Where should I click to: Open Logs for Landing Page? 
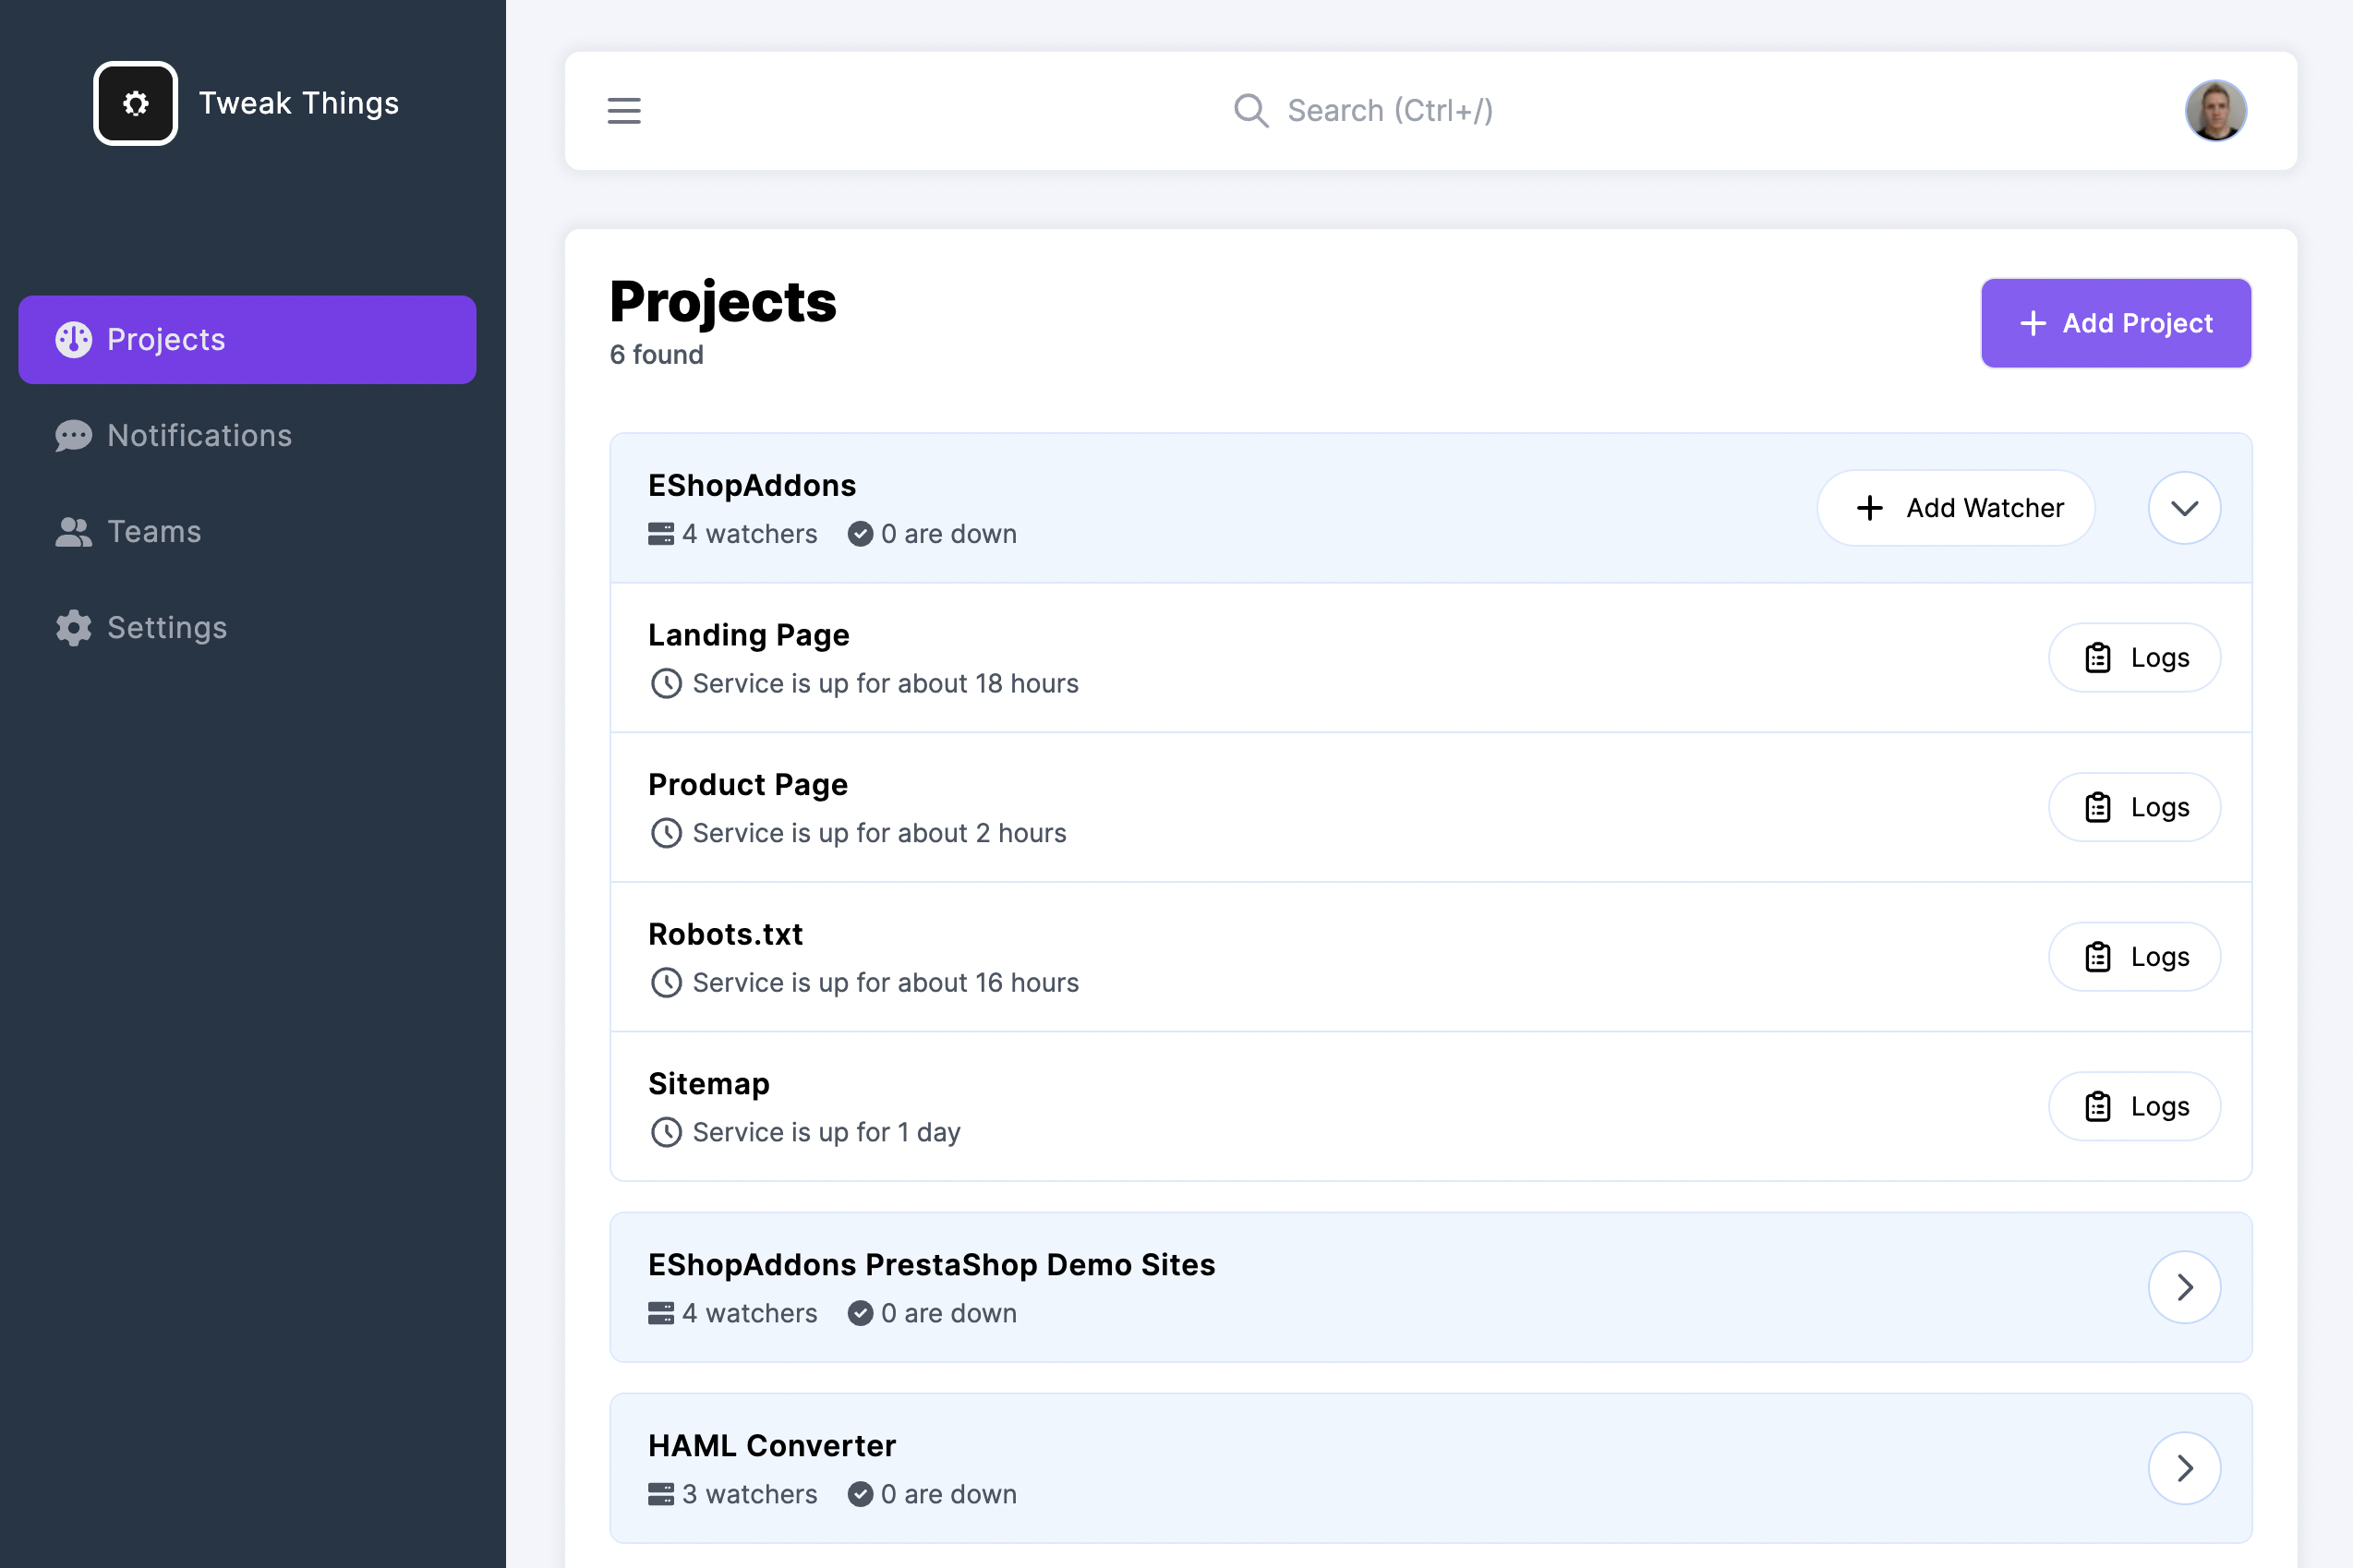pos(2134,658)
